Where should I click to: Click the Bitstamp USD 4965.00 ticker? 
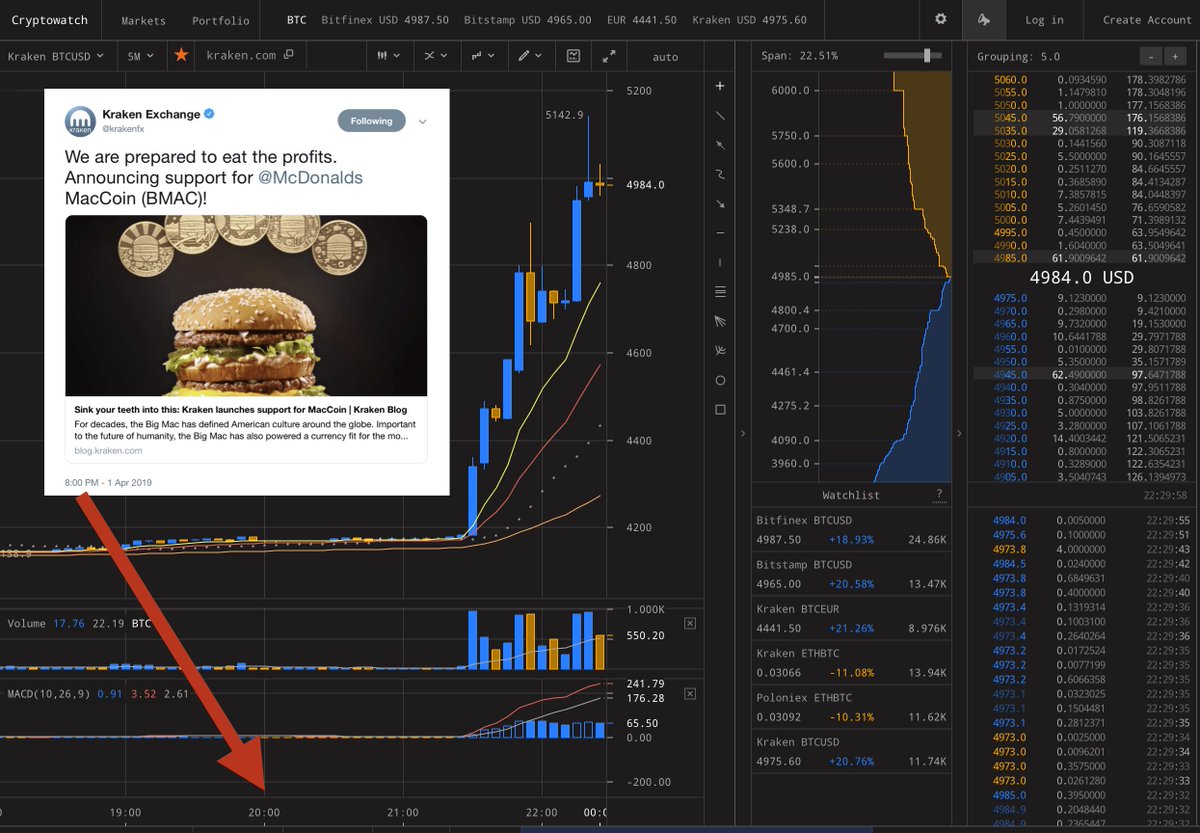coord(528,20)
